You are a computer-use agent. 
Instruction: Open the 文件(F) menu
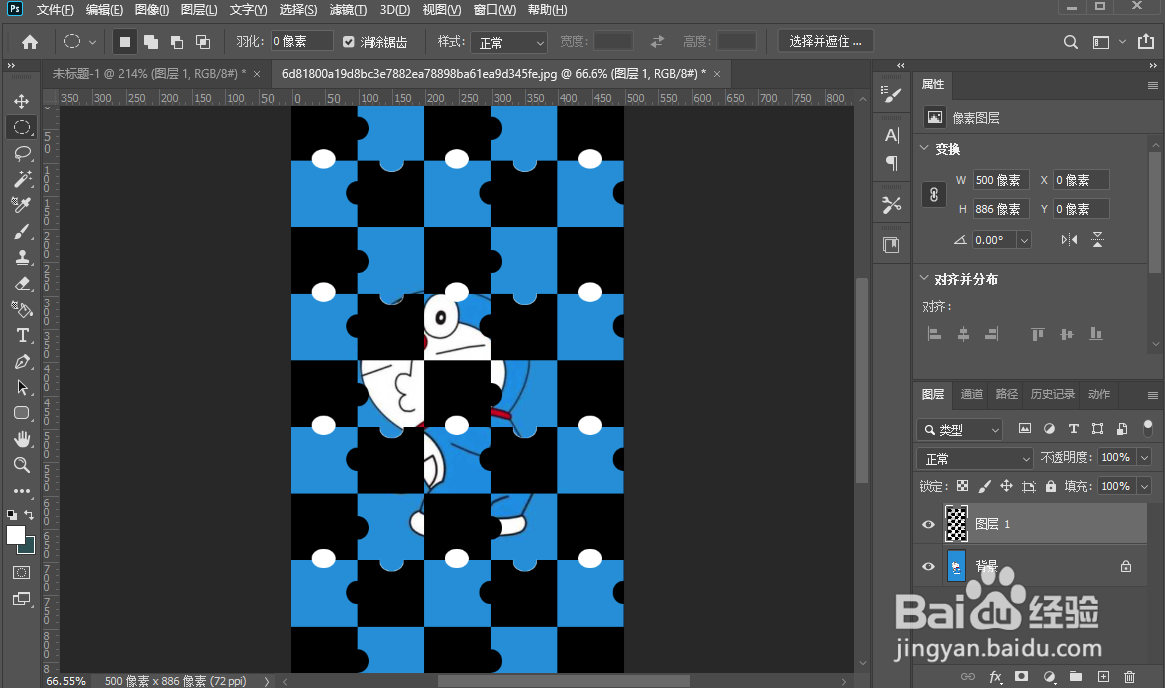55,10
